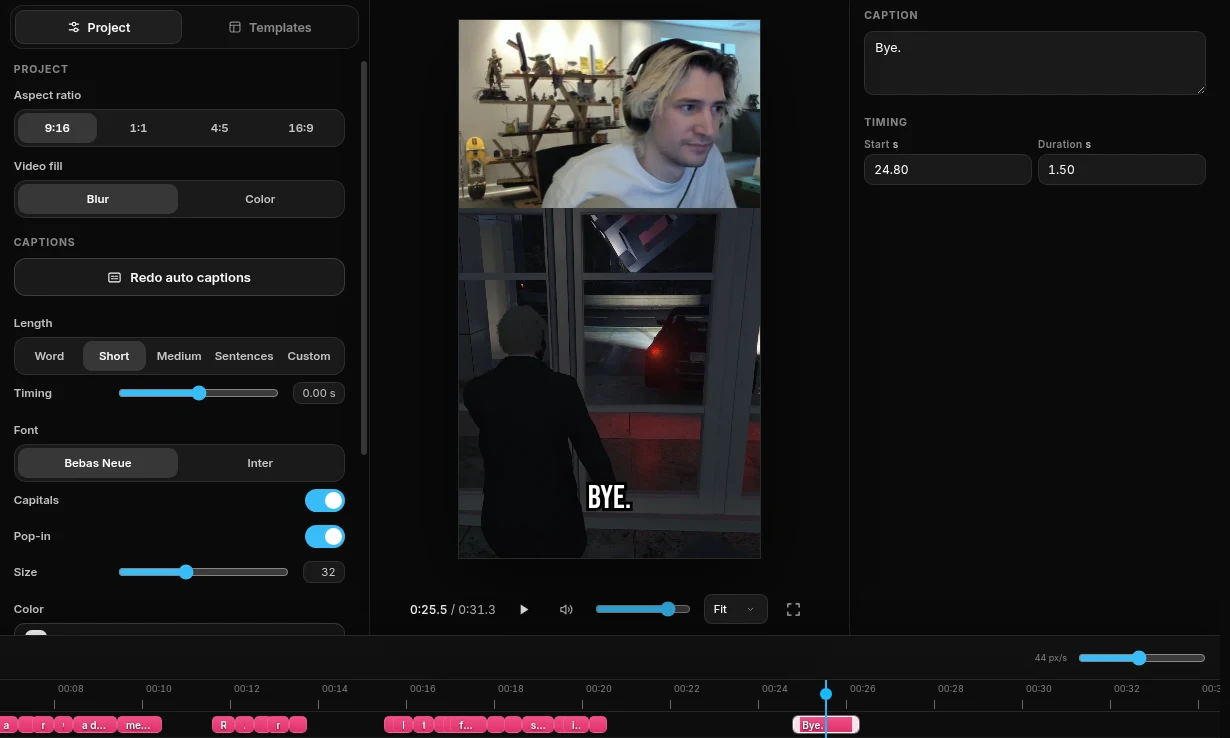Set caption length to Sentences
The image size is (1230, 738).
(x=244, y=356)
